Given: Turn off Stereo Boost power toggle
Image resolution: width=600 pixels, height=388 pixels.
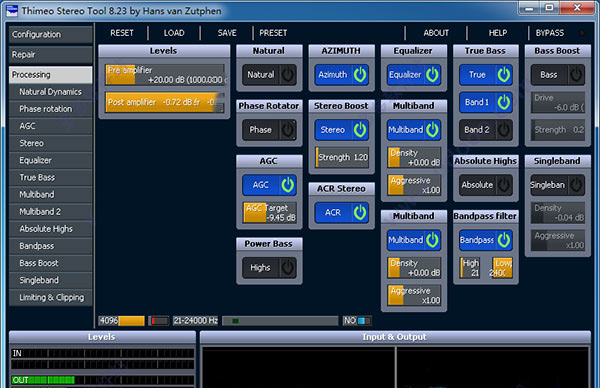Looking at the screenshot, I should click(341, 130).
